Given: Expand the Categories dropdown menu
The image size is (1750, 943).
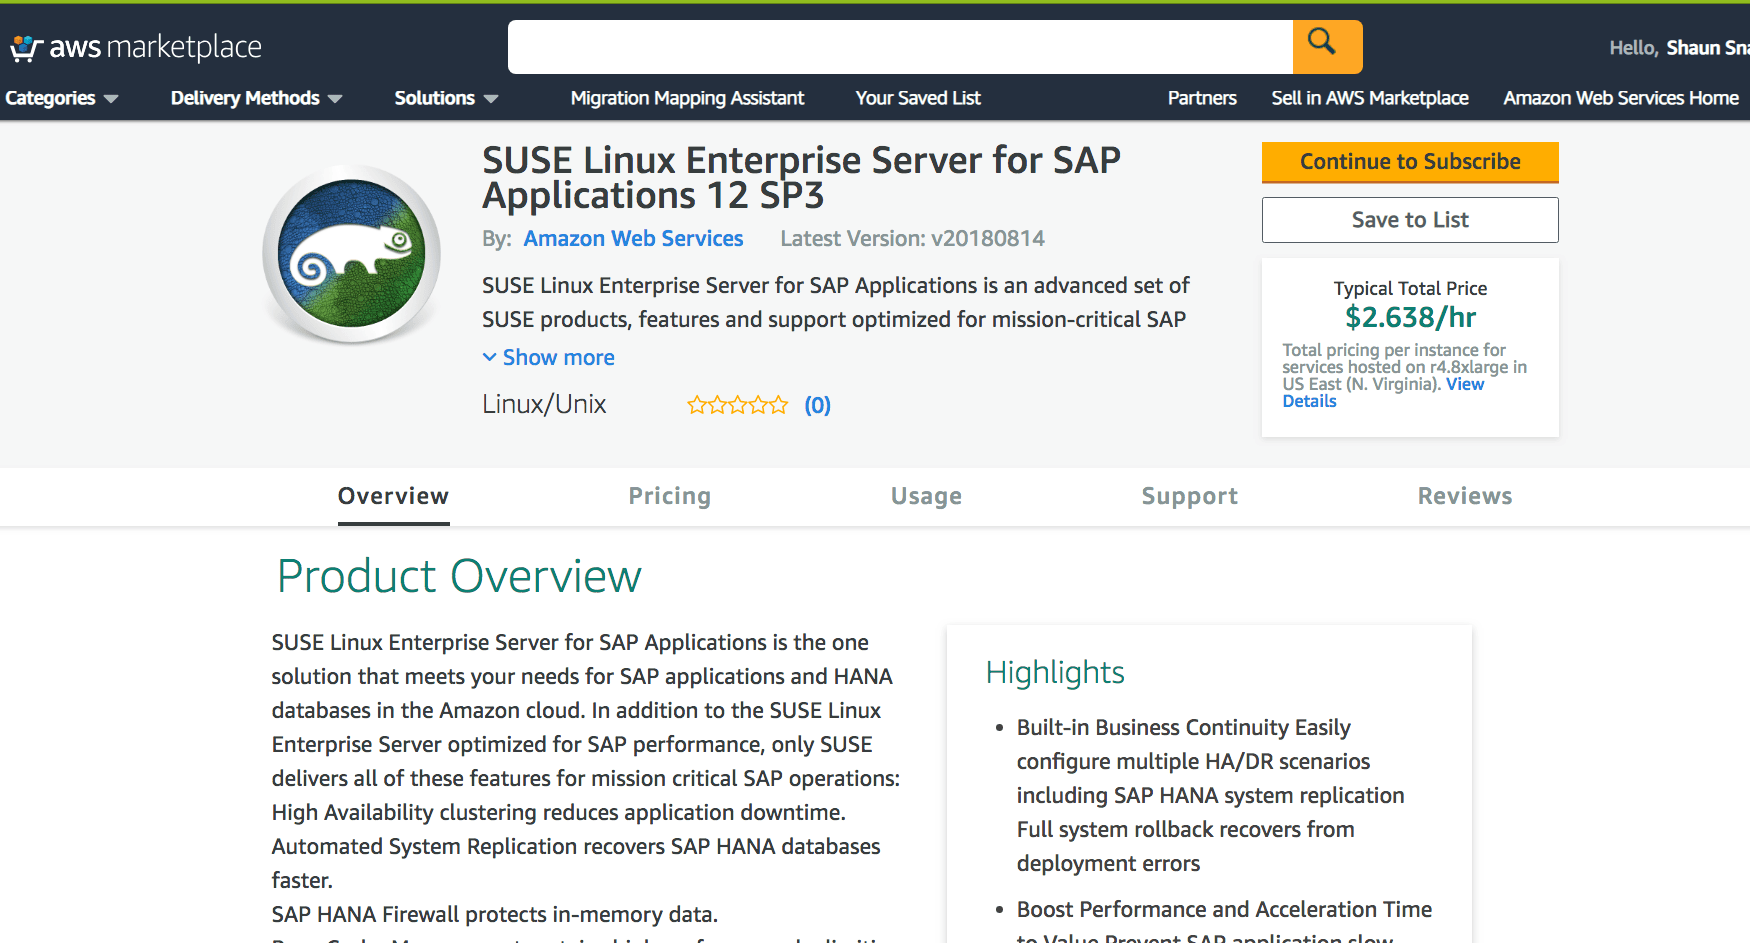Looking at the screenshot, I should click(62, 98).
